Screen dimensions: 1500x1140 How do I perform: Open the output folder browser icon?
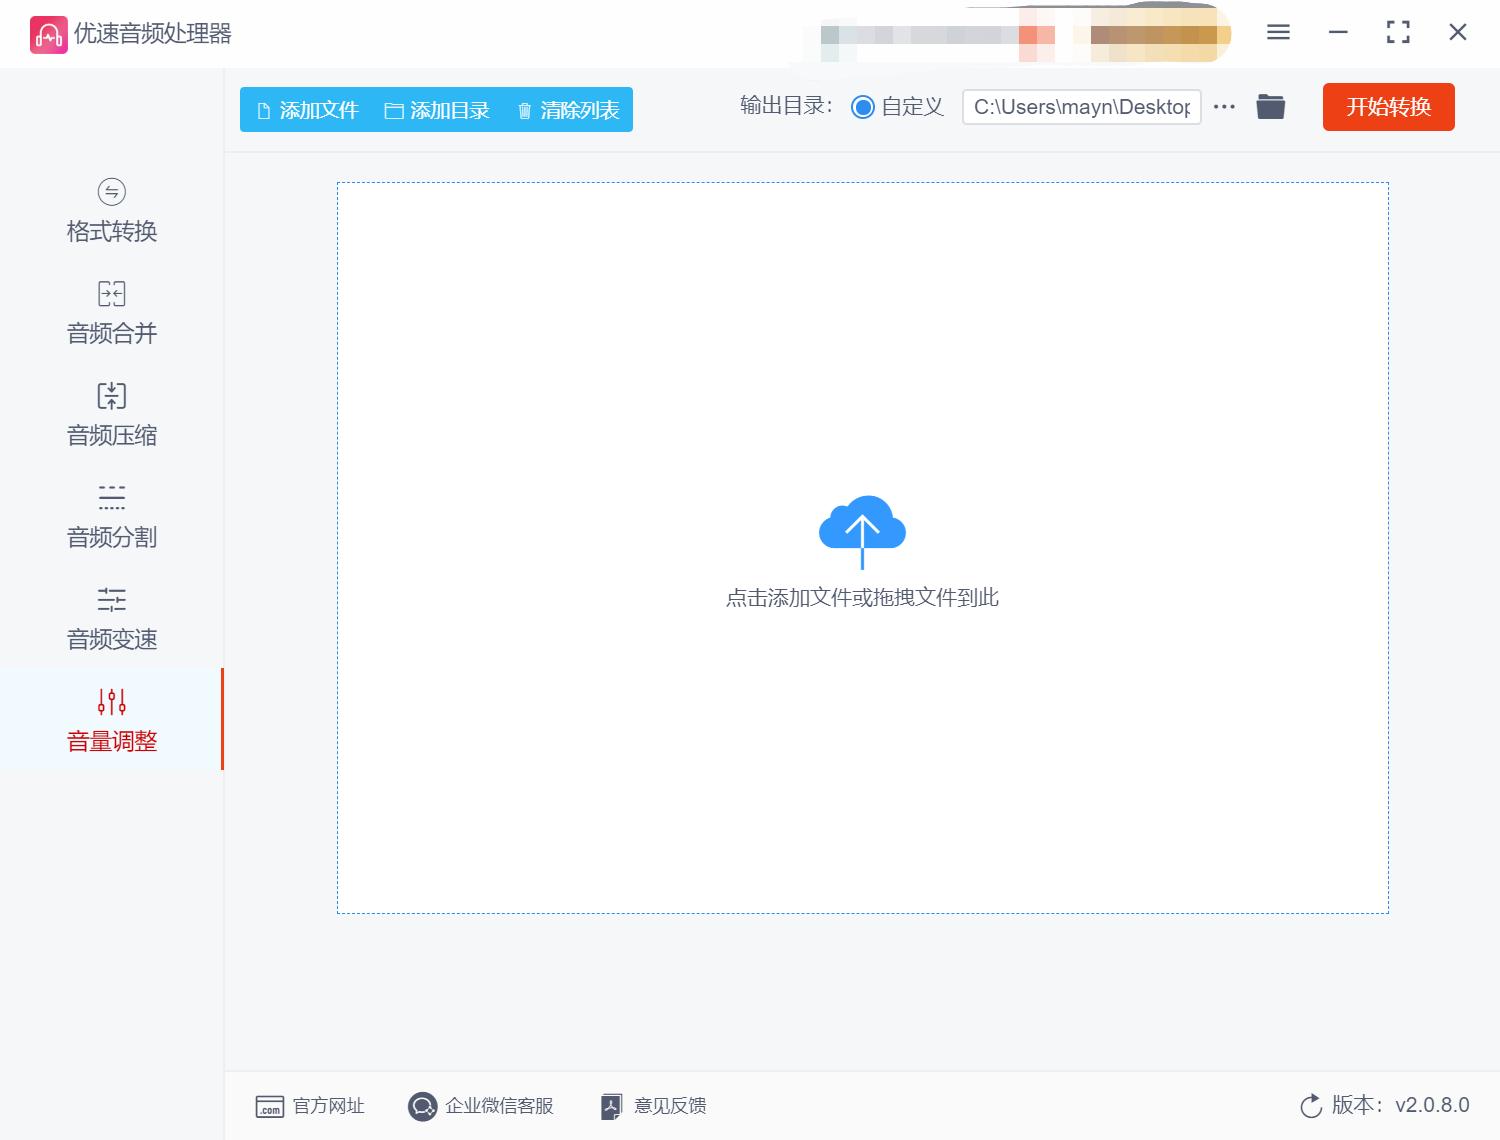[1270, 106]
